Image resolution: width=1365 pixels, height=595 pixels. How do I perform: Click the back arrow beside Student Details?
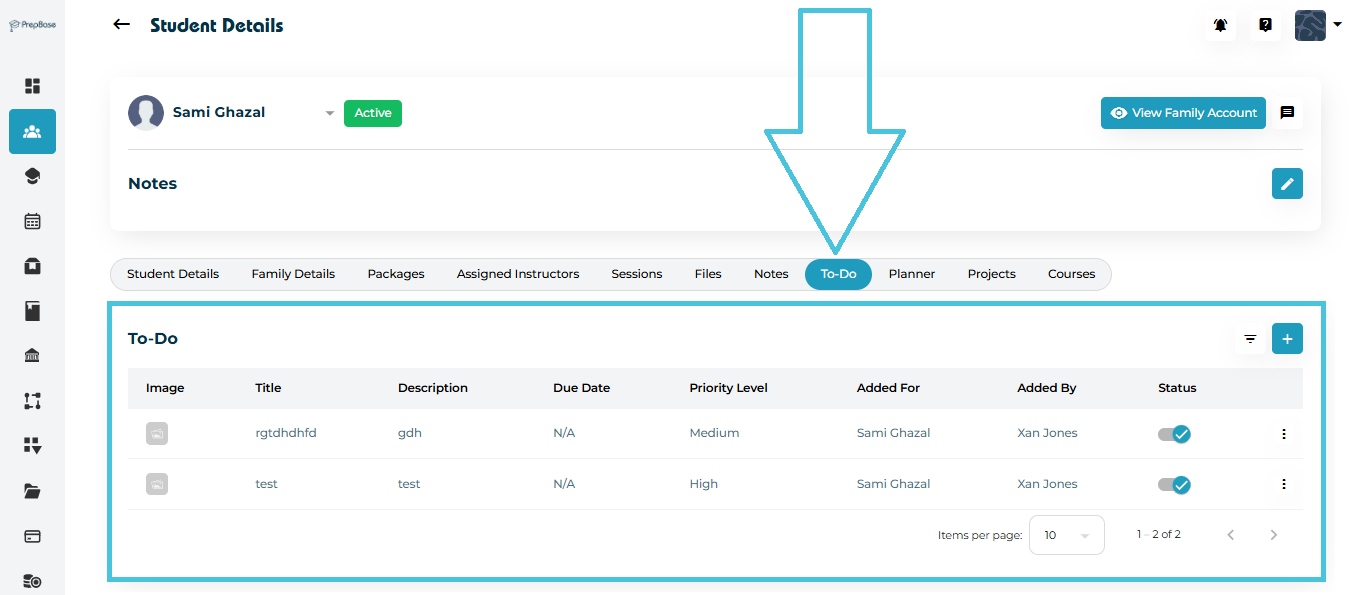coord(122,25)
